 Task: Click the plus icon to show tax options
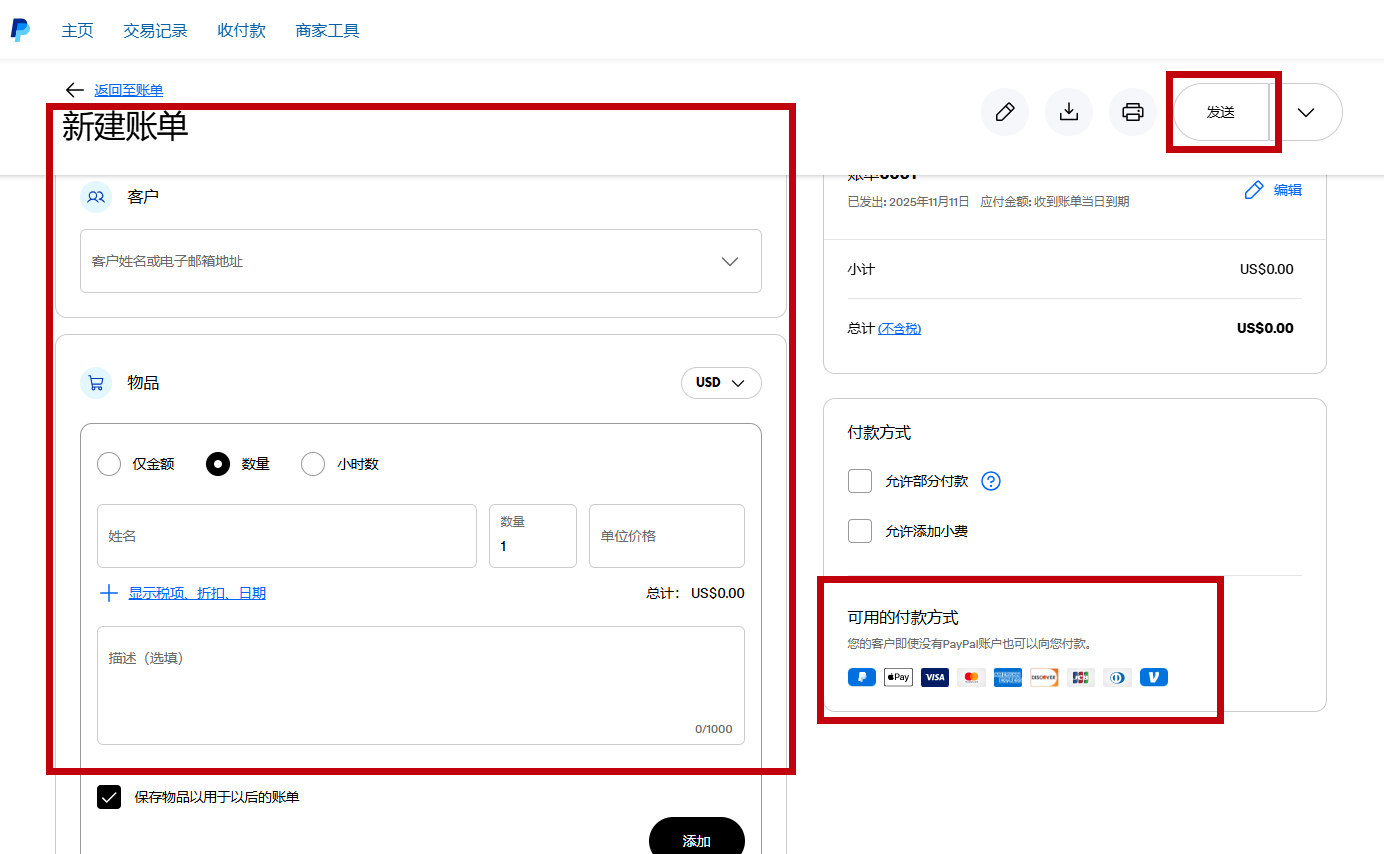(x=109, y=593)
